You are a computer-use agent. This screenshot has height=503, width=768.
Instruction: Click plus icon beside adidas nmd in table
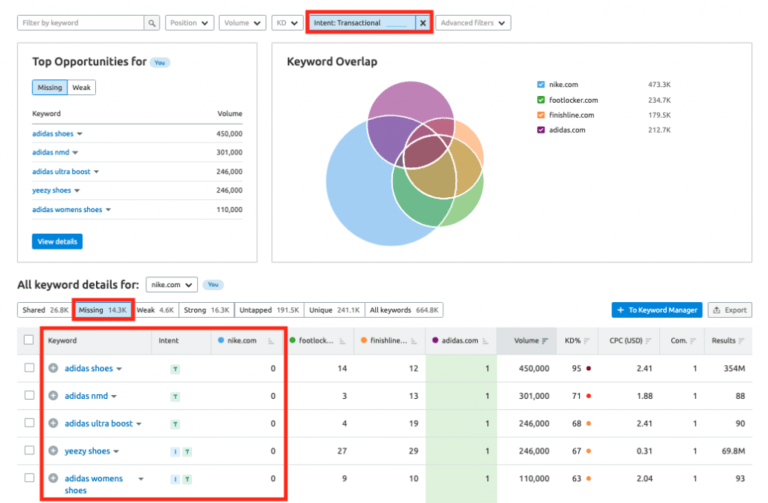[53, 395]
